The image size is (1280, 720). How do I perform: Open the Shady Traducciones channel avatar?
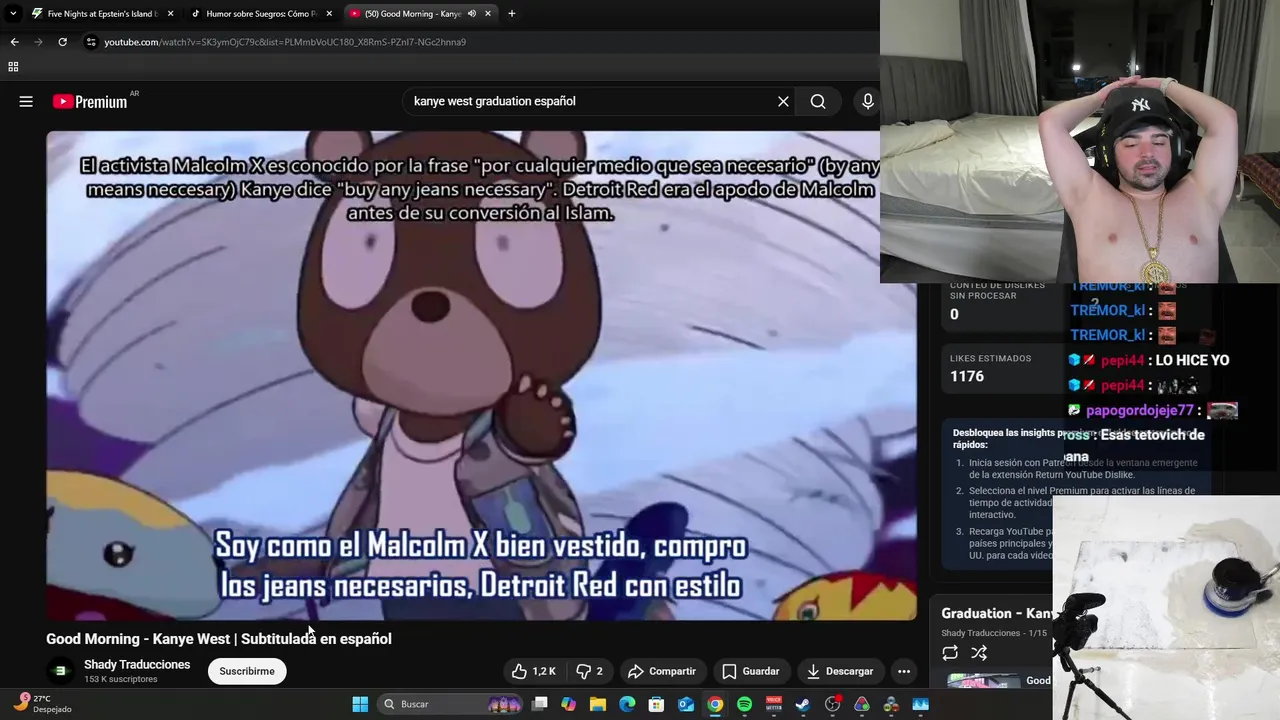60,671
